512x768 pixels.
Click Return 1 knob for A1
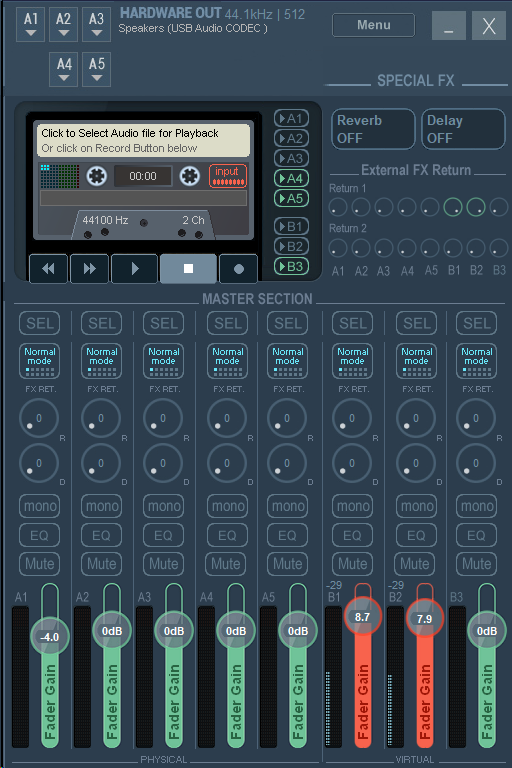(x=338, y=207)
